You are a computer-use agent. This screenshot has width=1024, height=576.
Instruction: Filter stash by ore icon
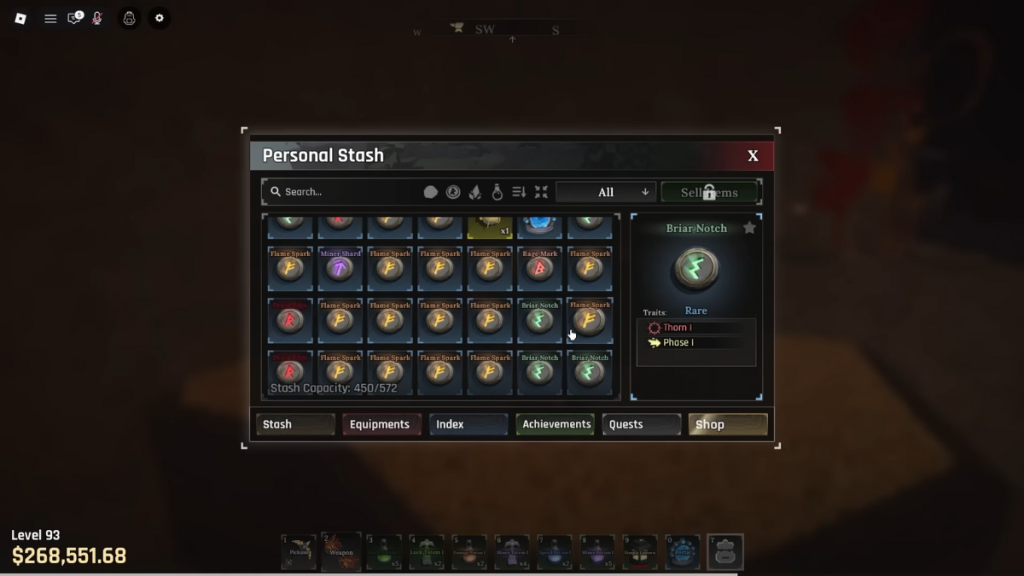click(x=430, y=192)
